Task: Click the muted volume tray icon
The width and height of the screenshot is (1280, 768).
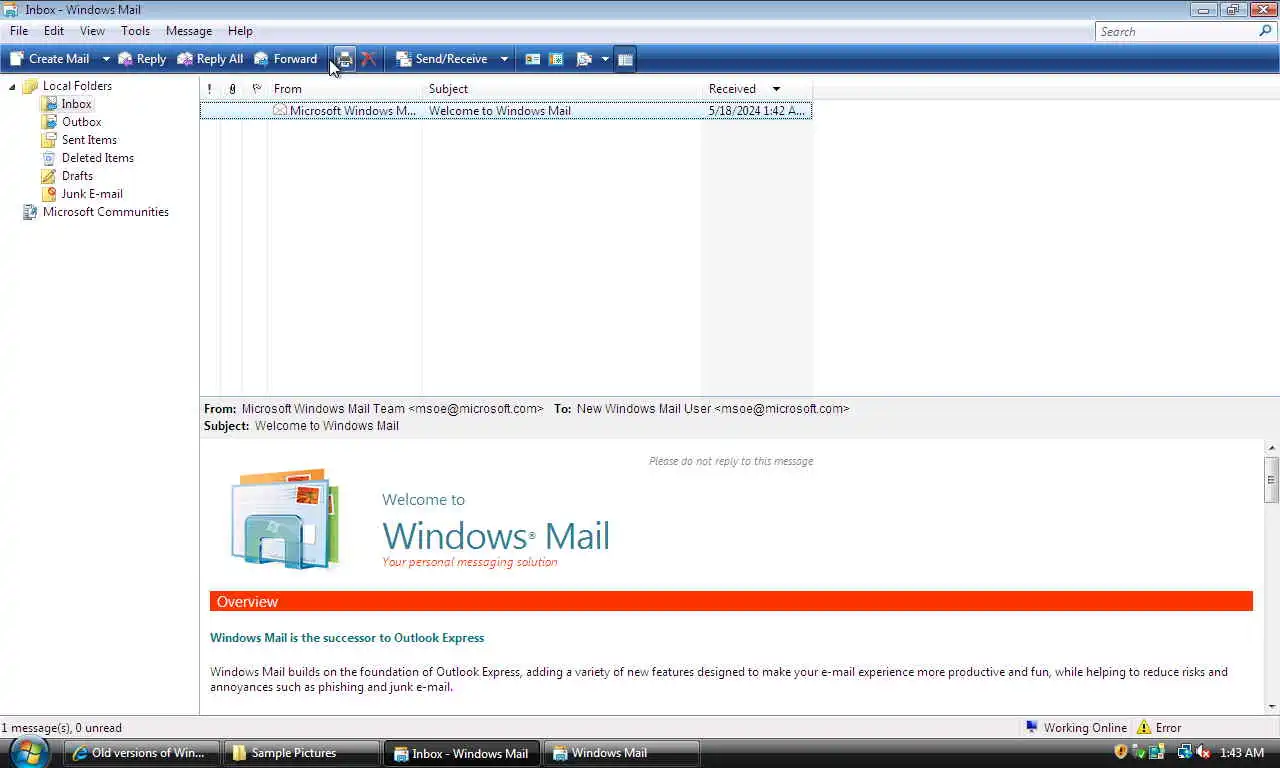Action: (1204, 752)
